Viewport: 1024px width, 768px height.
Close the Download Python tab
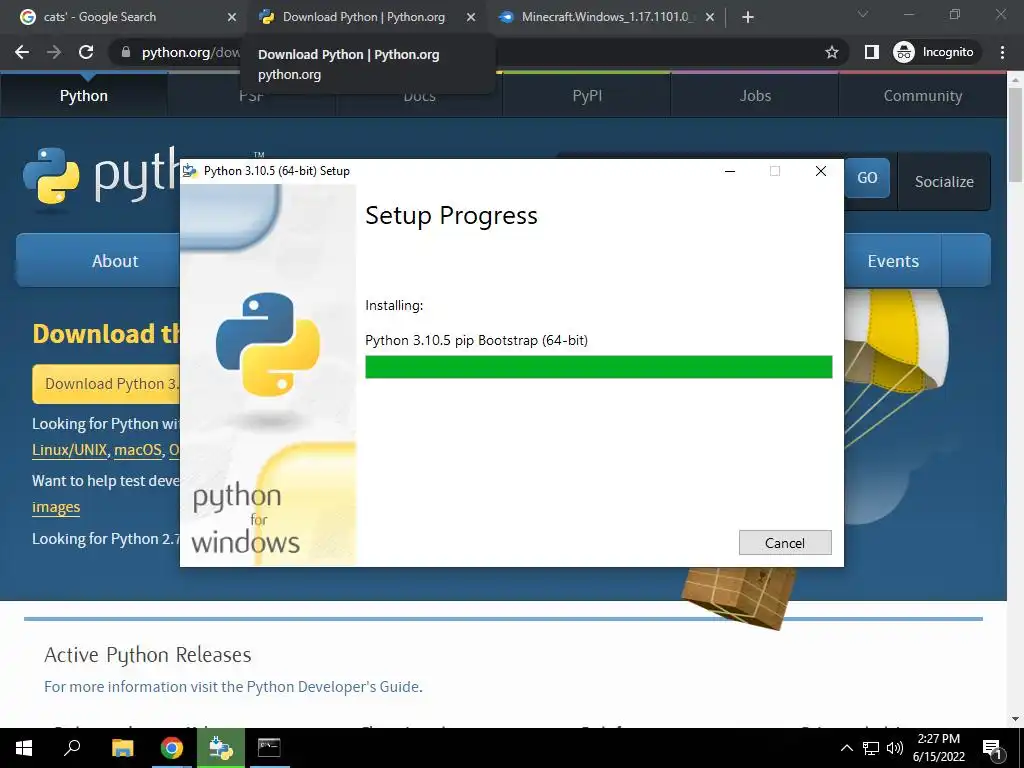click(x=471, y=17)
